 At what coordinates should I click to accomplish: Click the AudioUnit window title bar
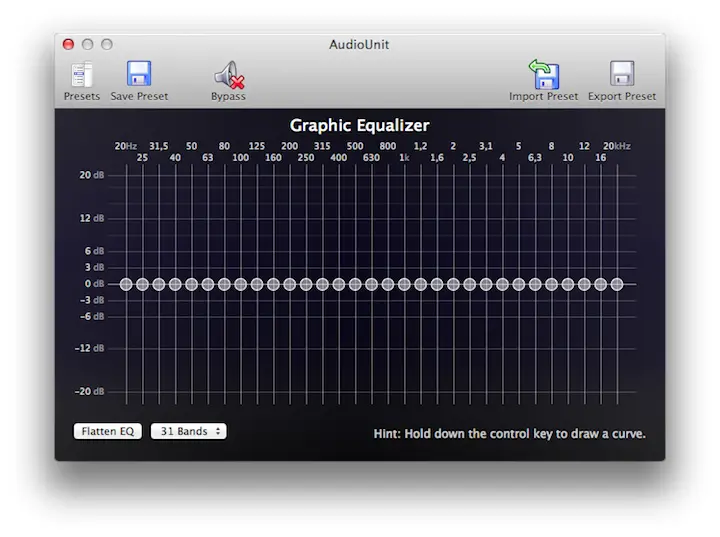tap(360, 44)
